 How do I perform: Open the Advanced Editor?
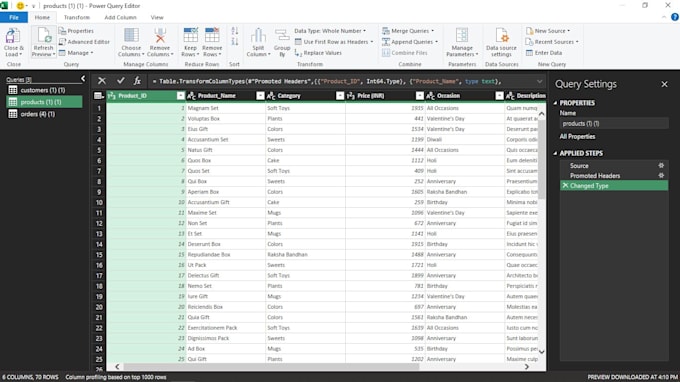(84, 42)
